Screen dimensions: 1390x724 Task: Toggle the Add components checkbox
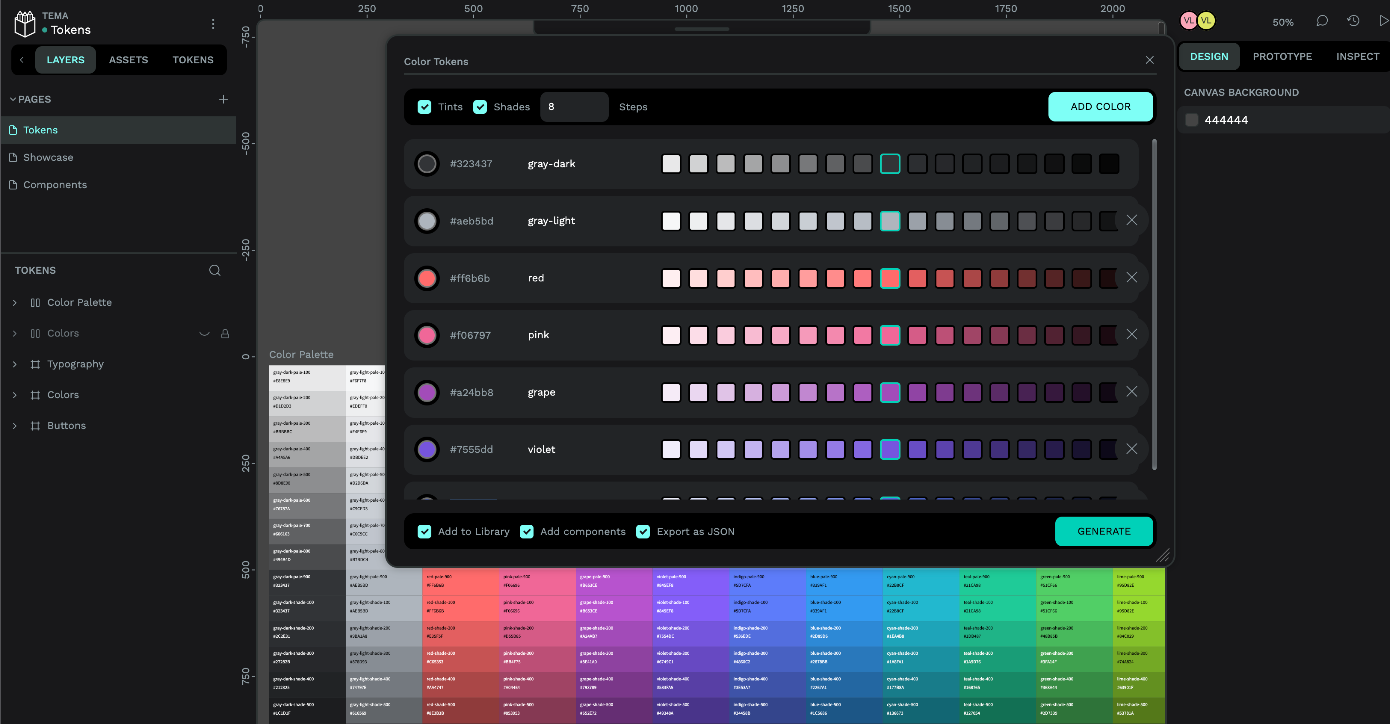click(x=527, y=532)
